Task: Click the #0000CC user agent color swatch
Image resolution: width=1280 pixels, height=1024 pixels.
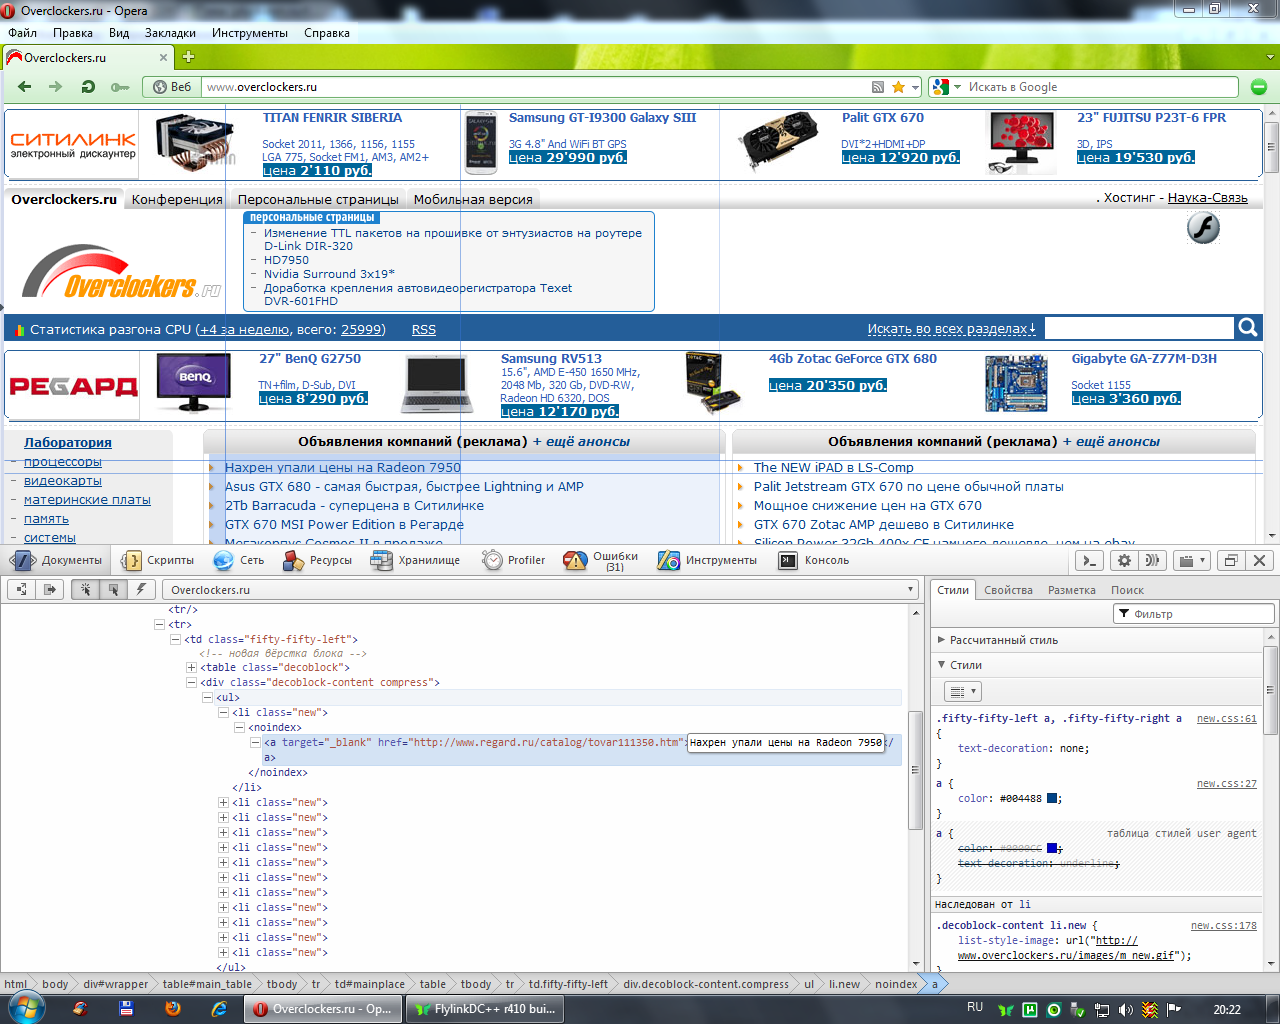Action: (1052, 848)
